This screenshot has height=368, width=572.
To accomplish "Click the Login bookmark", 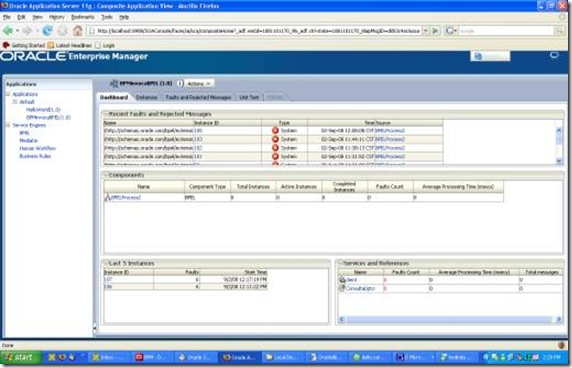I will (x=108, y=45).
